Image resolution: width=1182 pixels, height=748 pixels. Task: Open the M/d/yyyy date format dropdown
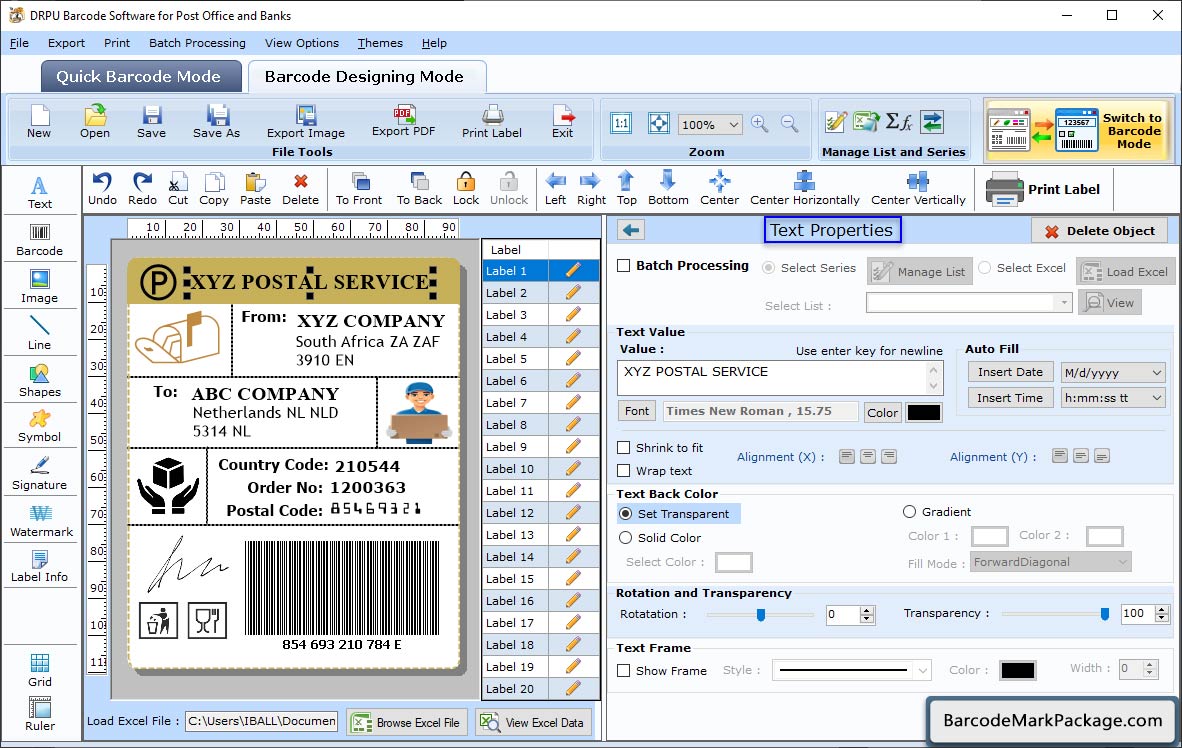point(1157,372)
